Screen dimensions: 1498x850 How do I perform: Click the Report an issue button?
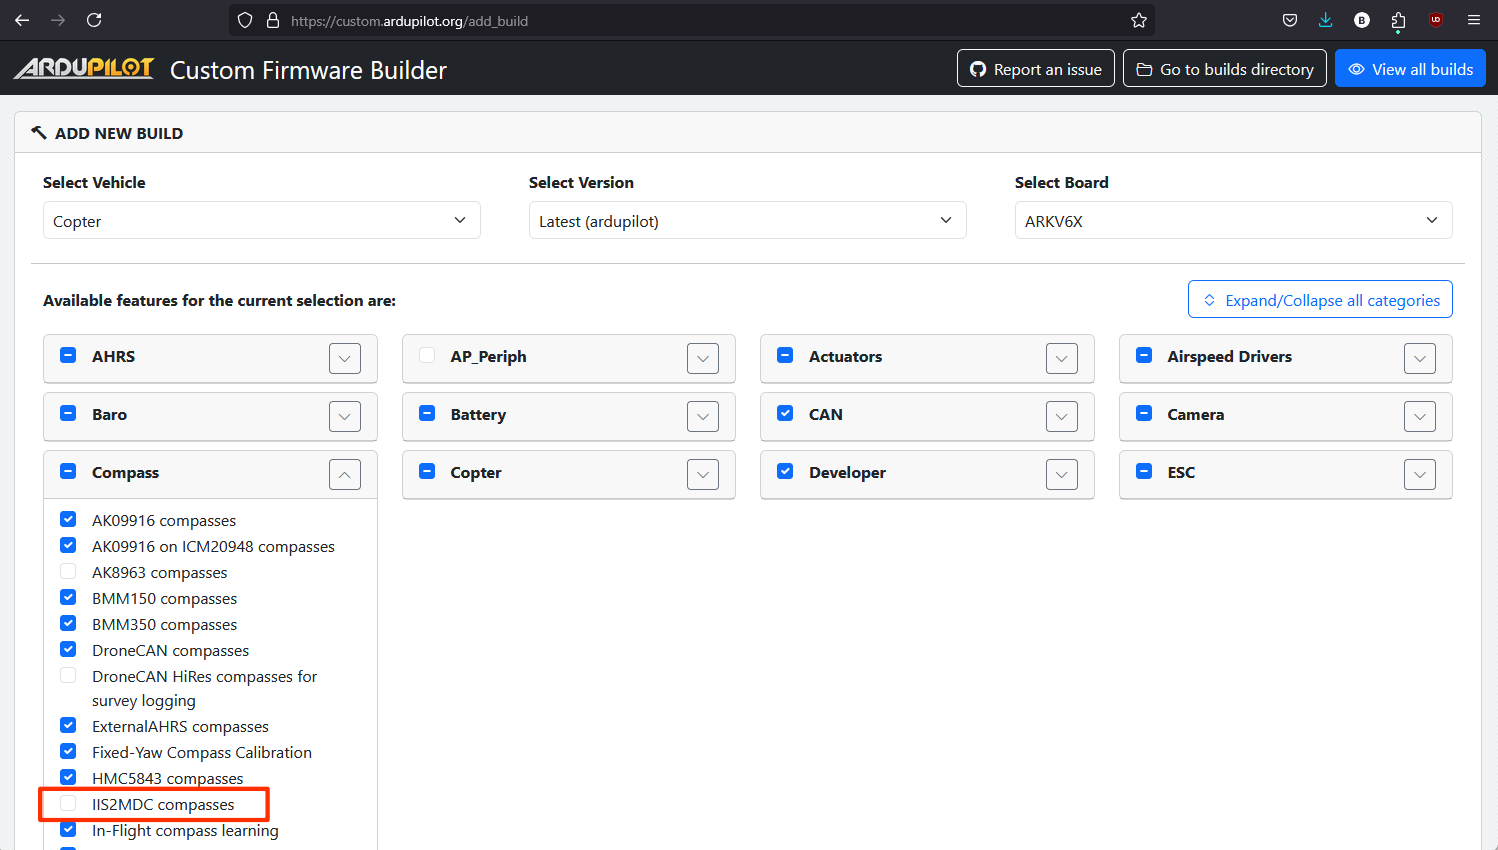point(1036,69)
